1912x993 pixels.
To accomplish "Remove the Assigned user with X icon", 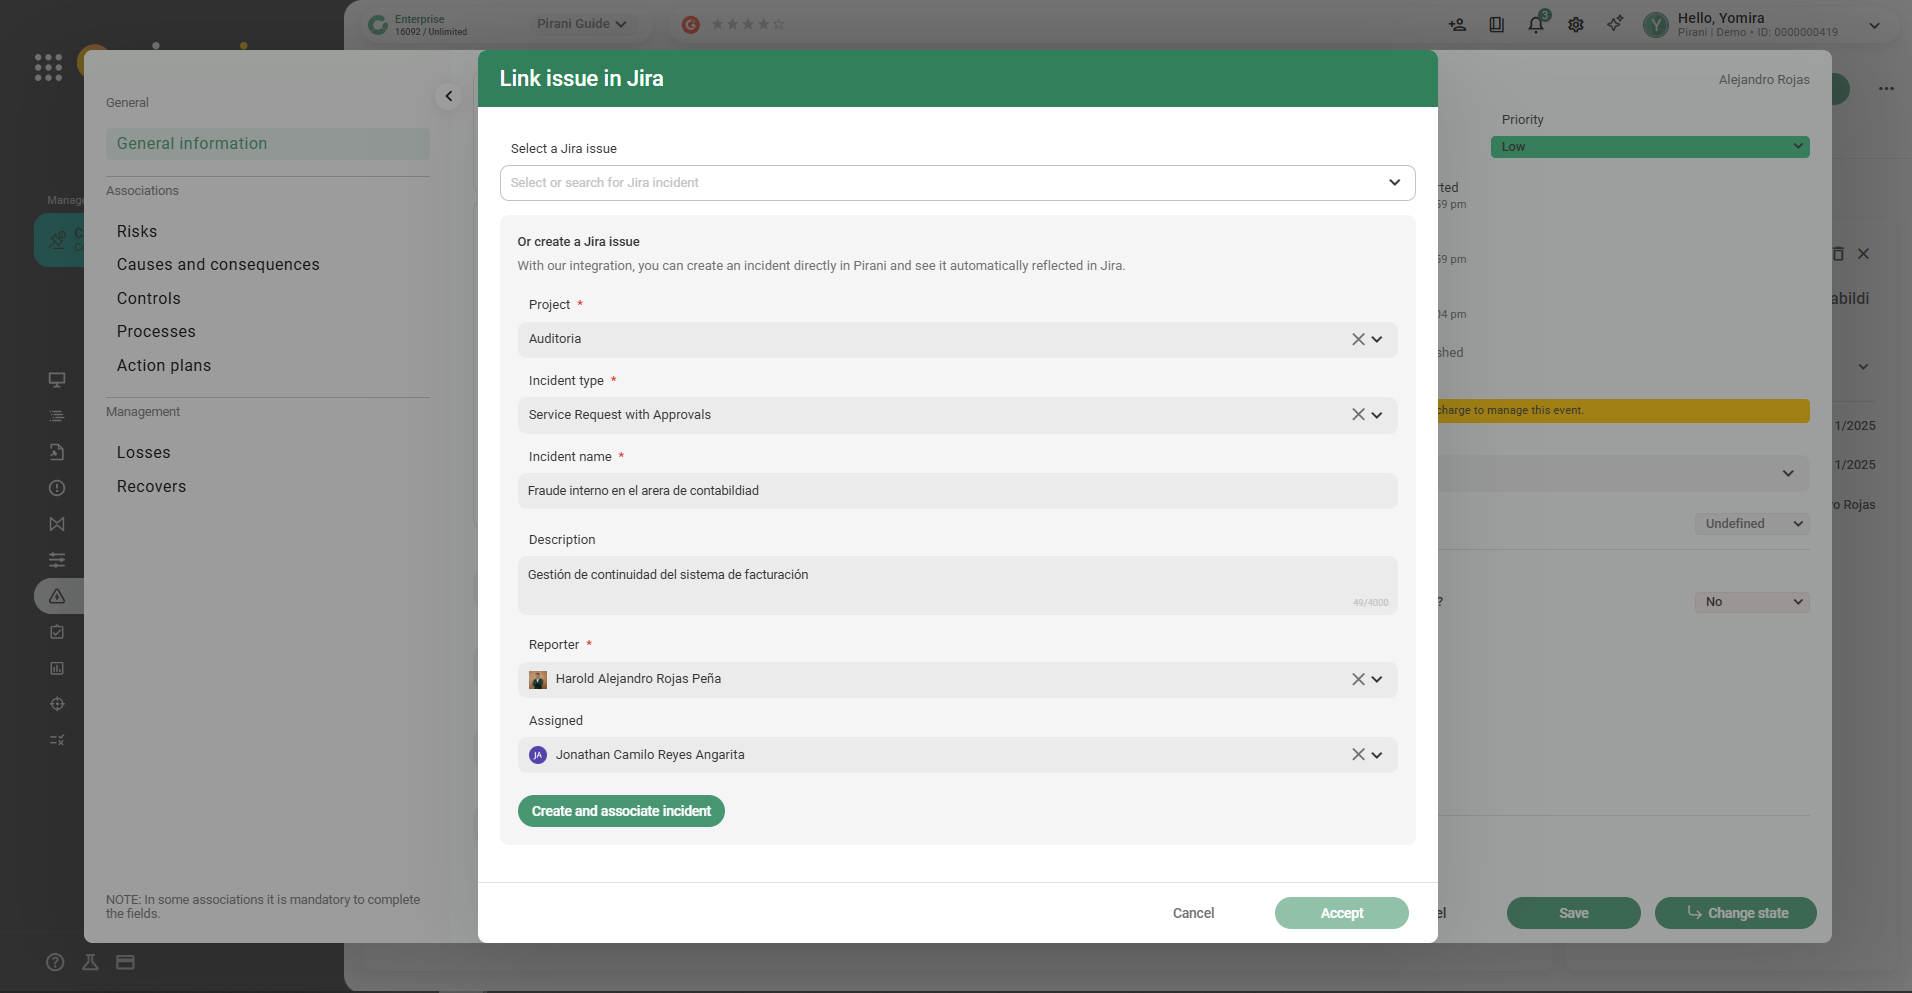I will click(1358, 755).
